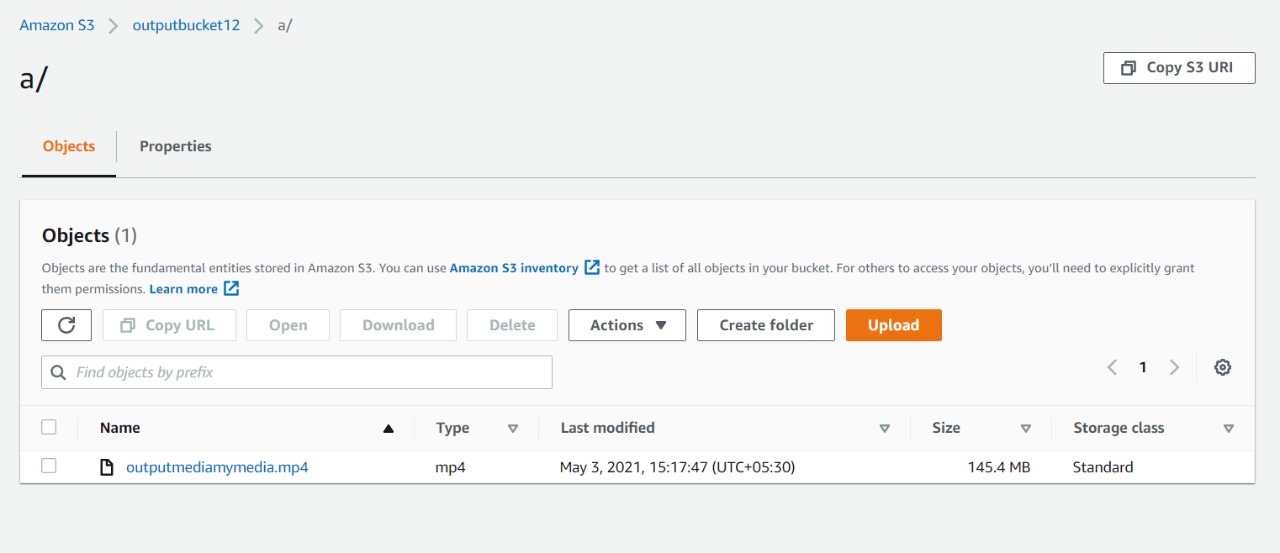The width and height of the screenshot is (1280, 553).
Task: Open the Amazon S3 inventory link
Action: click(514, 268)
